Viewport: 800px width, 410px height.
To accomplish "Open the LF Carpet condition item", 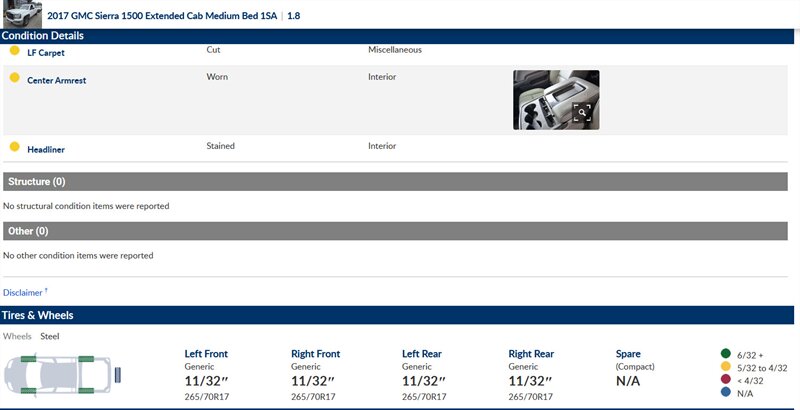I will [x=45, y=52].
